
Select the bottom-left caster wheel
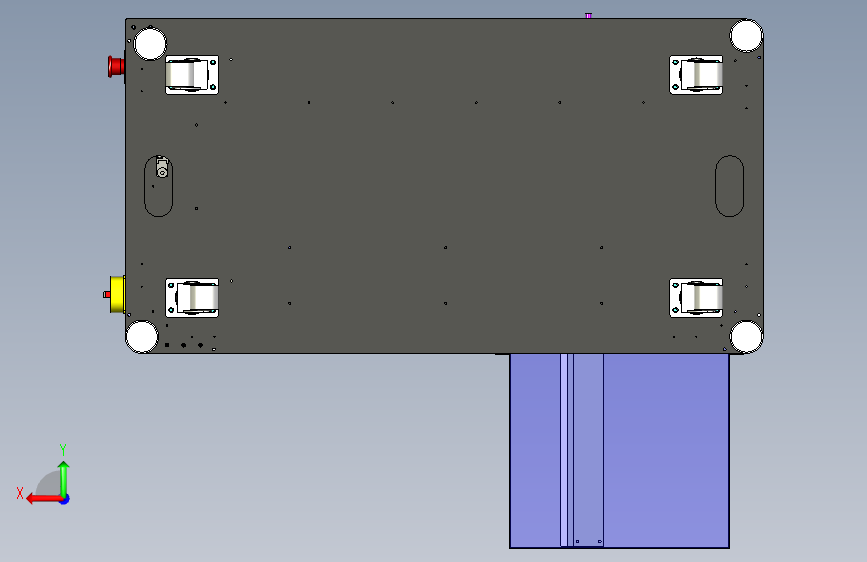tap(192, 298)
